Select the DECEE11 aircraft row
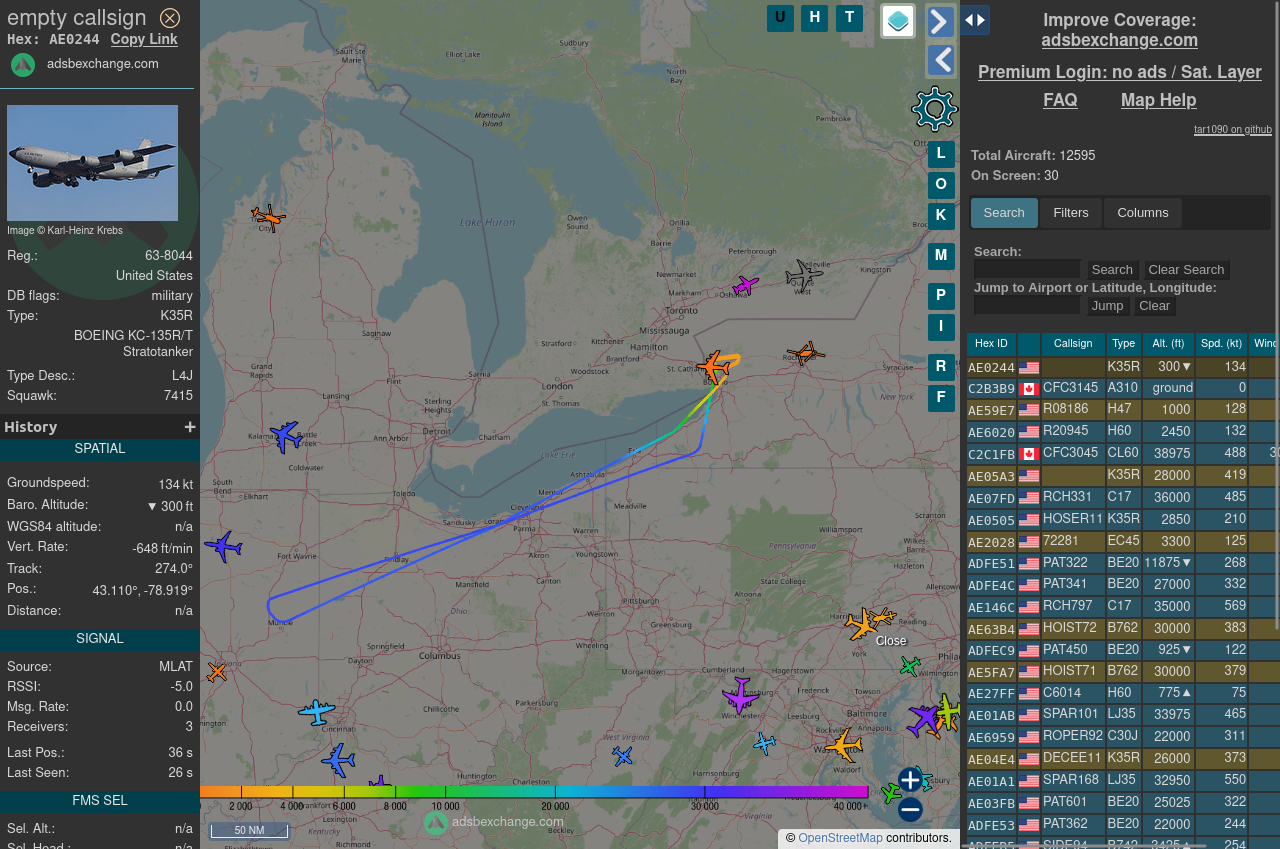Screen dimensions: 1280x849 pos(1123,759)
